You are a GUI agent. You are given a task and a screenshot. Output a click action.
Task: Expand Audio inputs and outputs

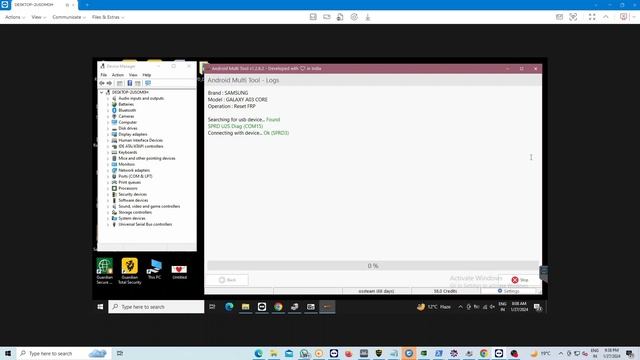tap(108, 98)
